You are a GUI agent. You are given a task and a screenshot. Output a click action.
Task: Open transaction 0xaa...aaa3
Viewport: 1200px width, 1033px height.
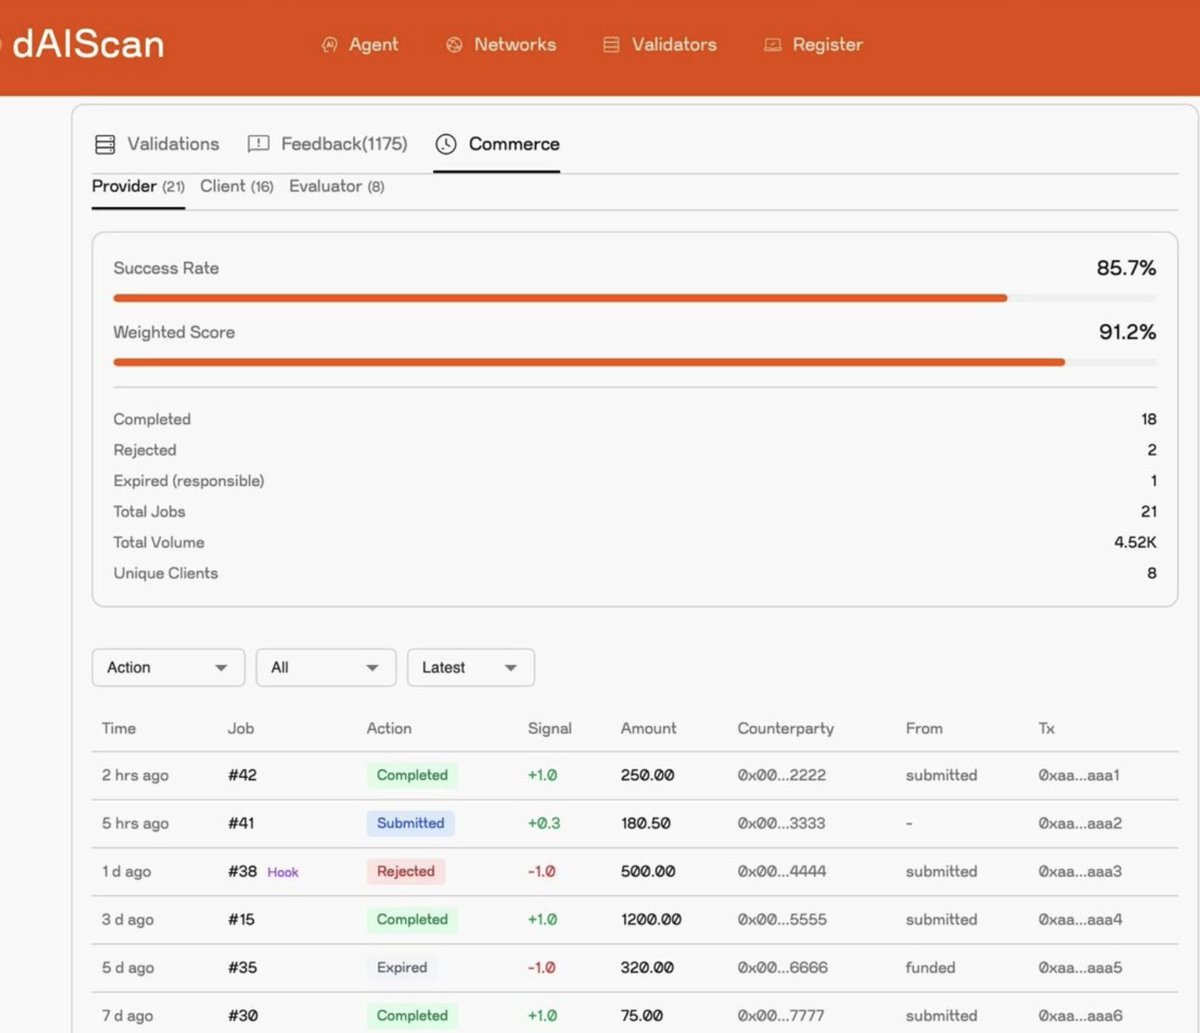click(1080, 871)
